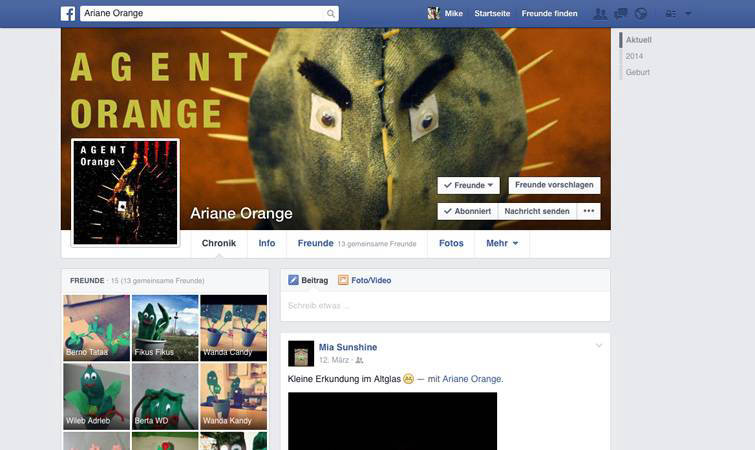Open the notifications globe icon
Screen dimensions: 755x450
click(641, 14)
